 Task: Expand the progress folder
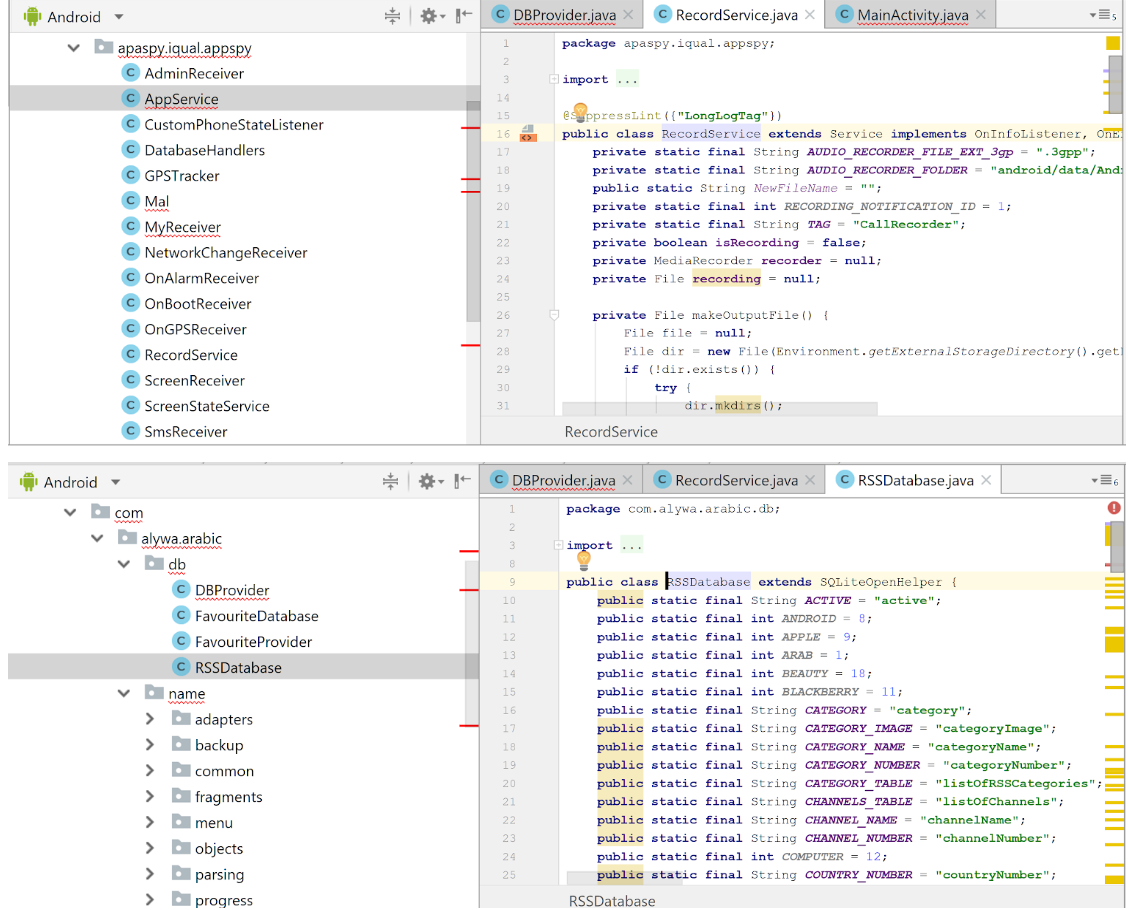pos(150,901)
